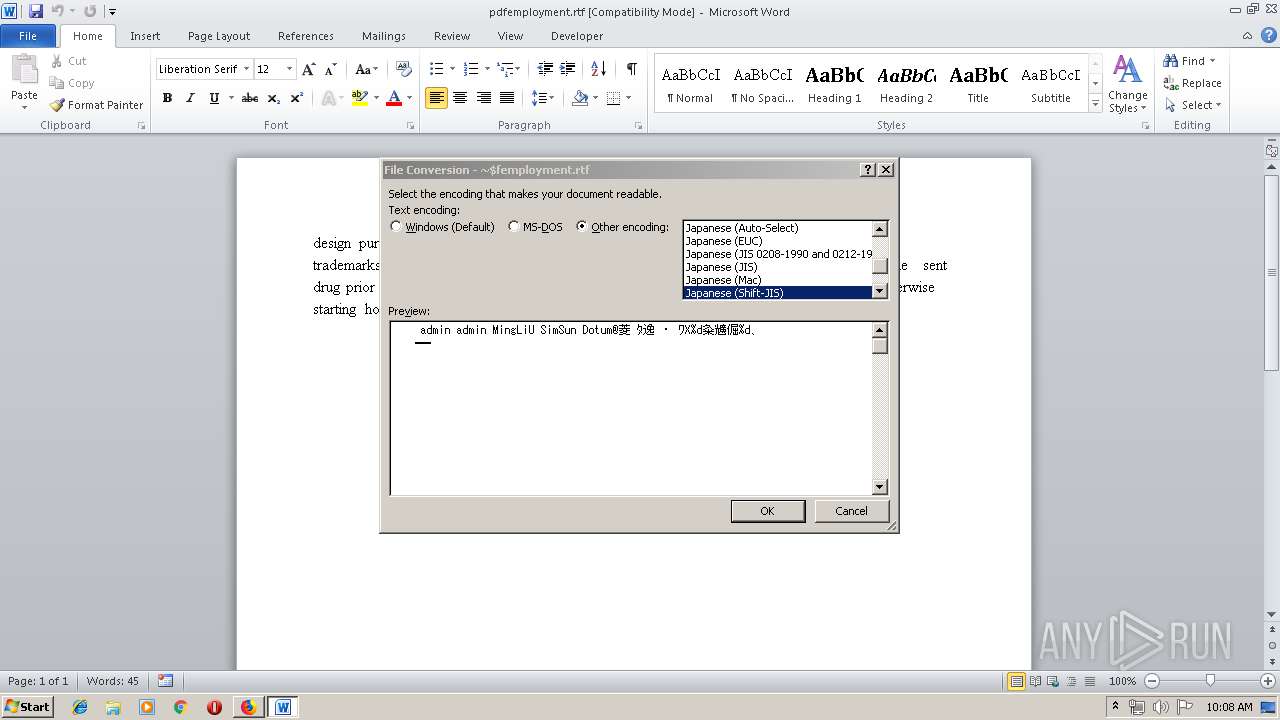Apply the Heading 1 style
Screen dimensions: 1280x720
tap(835, 84)
